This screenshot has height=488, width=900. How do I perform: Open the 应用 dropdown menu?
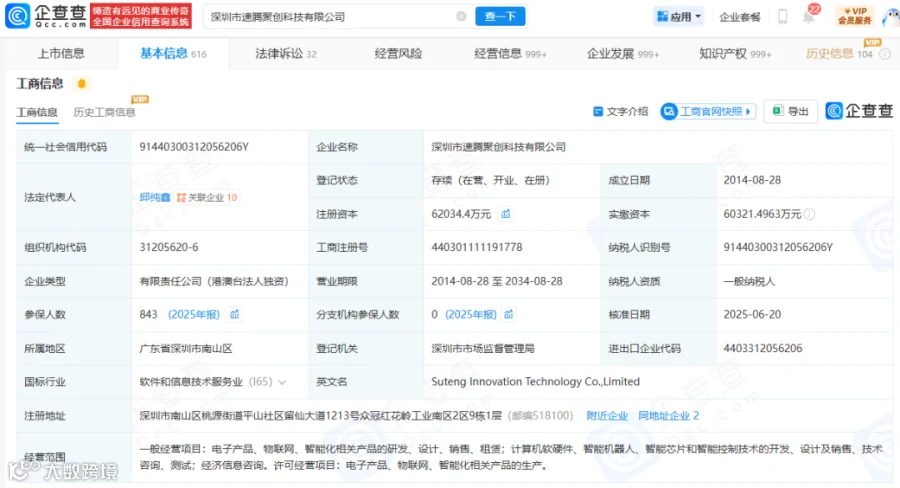679,17
